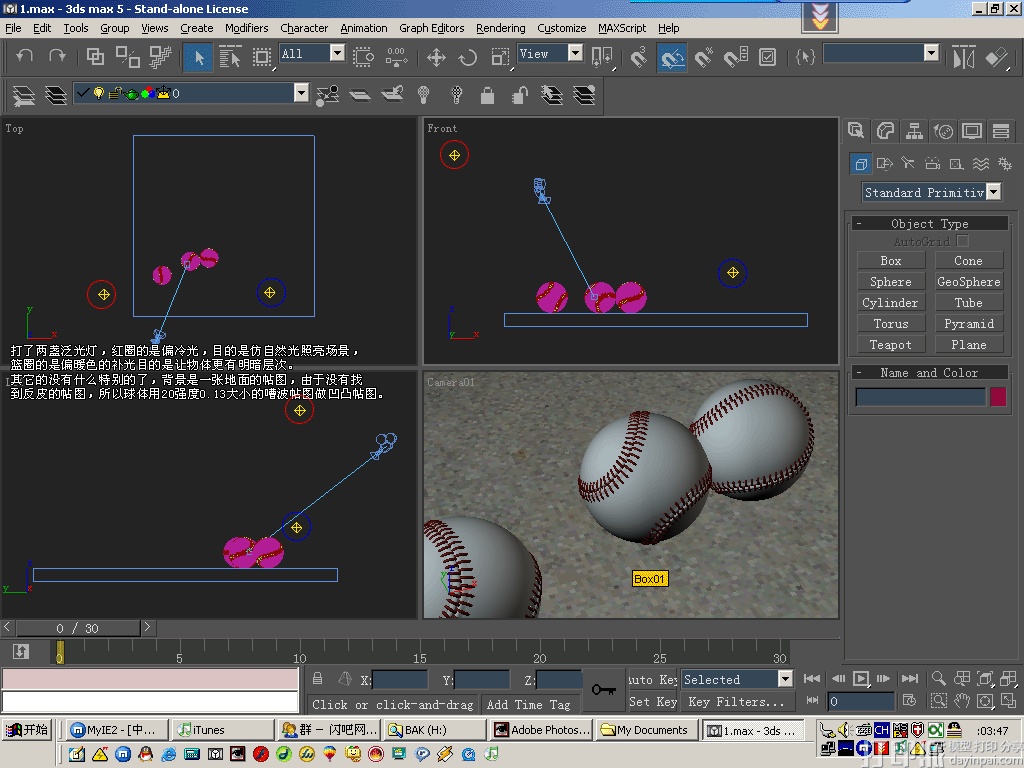The image size is (1024, 768).
Task: Select the Shapes category icon
Action: [x=885, y=163]
